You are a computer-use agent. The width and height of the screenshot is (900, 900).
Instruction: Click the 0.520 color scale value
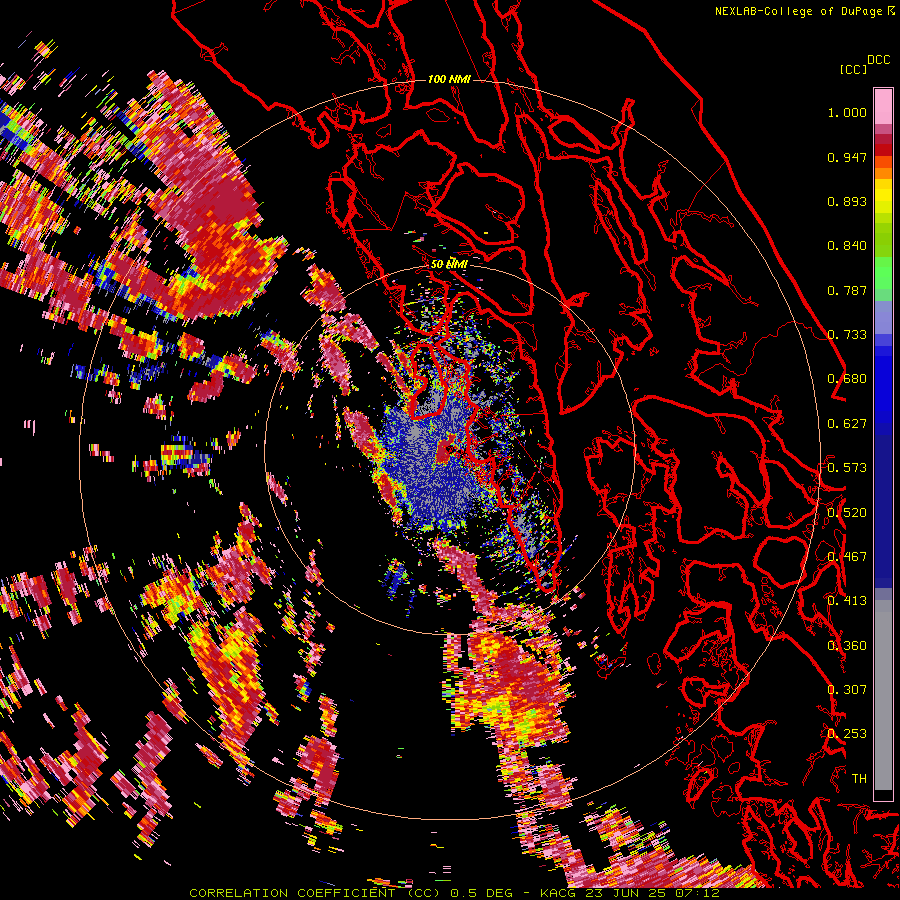click(x=847, y=513)
